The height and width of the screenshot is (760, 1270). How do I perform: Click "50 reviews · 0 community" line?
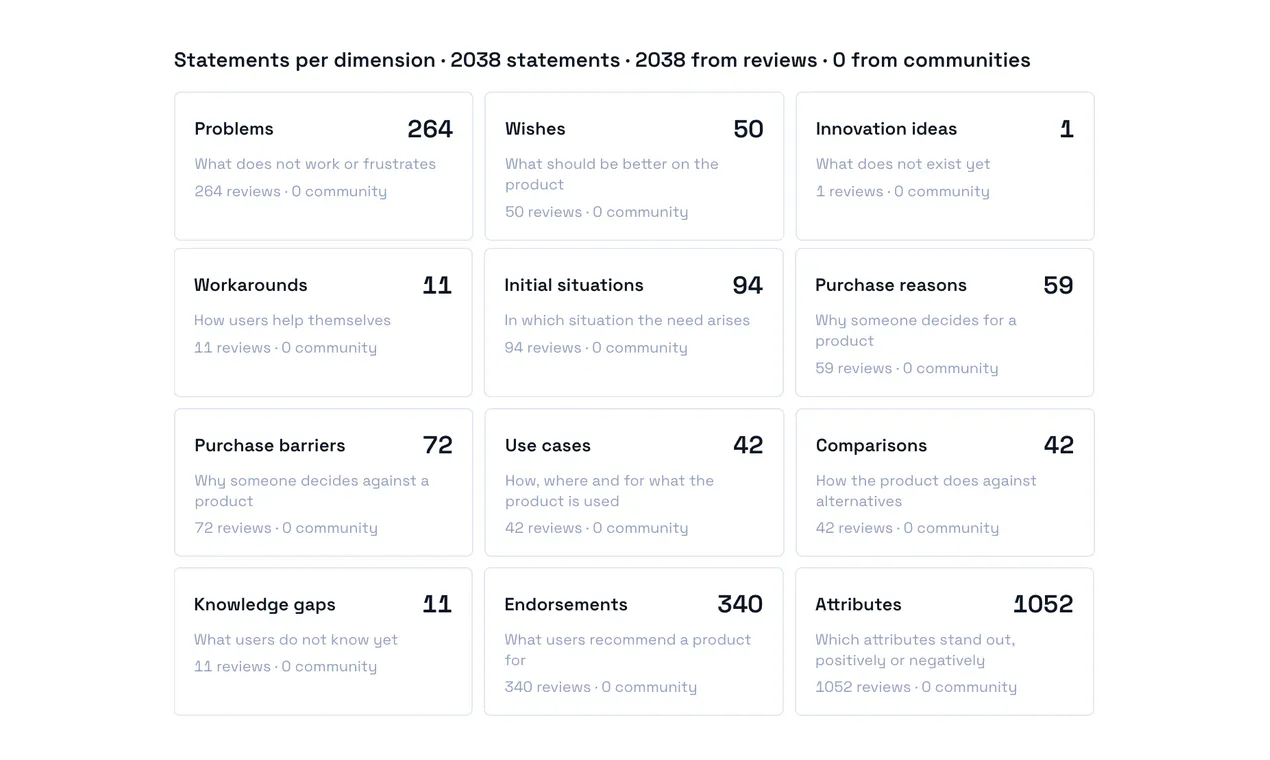point(597,212)
